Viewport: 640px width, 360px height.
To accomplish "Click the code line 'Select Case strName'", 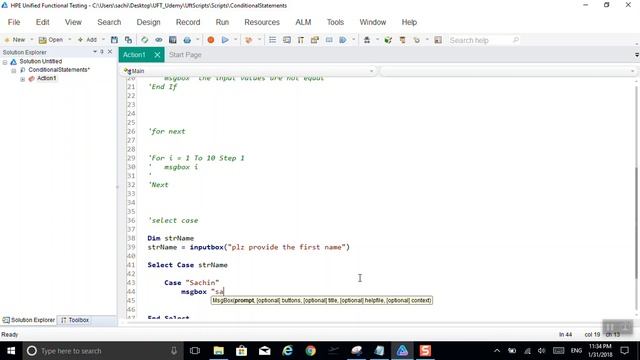I will coord(187,265).
